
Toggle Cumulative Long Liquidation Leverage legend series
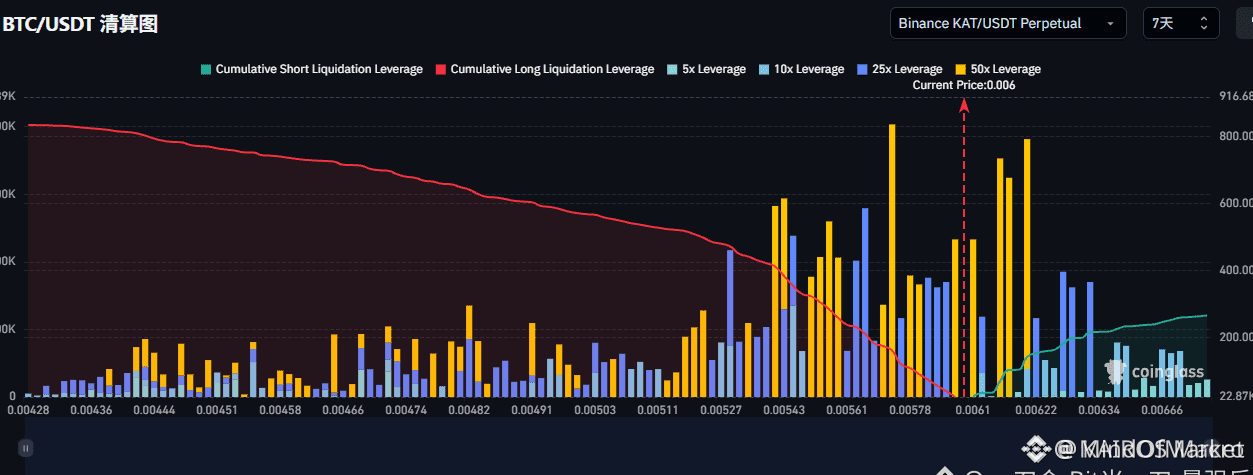point(545,69)
